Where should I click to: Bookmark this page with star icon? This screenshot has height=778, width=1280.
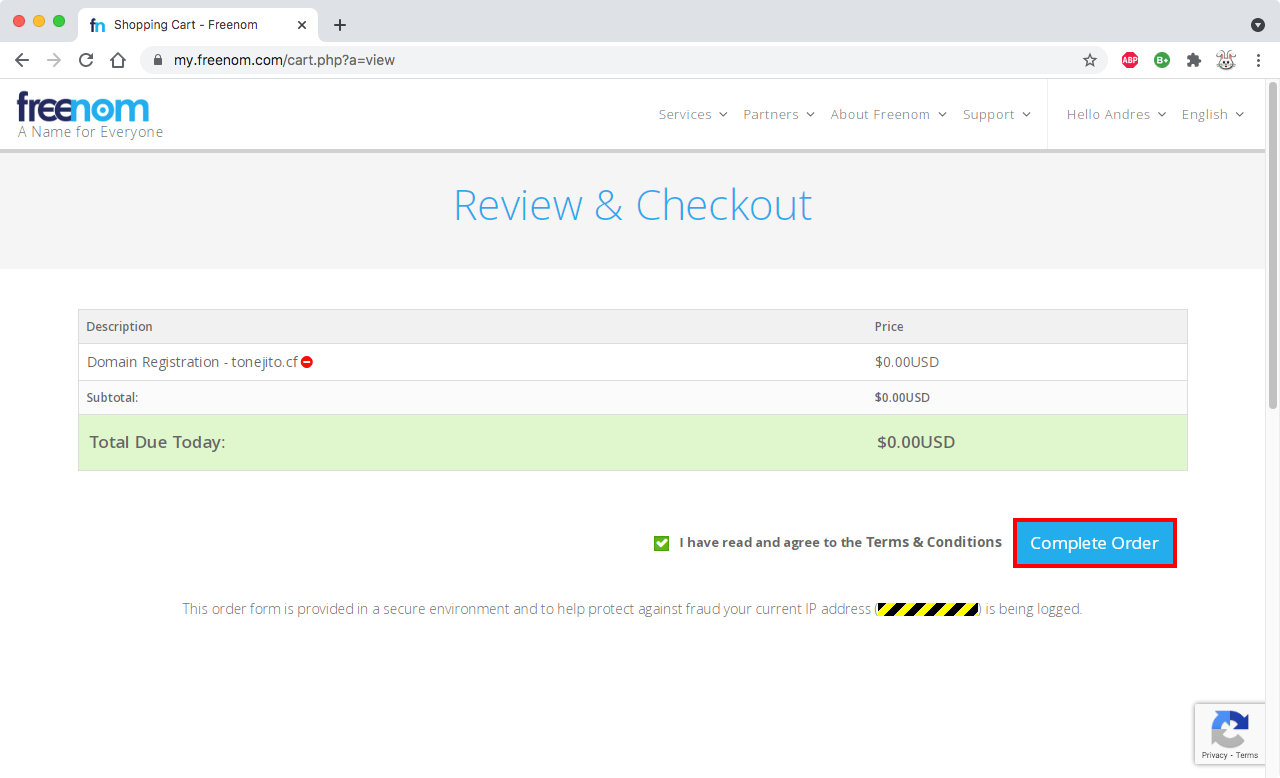pyautogui.click(x=1090, y=60)
